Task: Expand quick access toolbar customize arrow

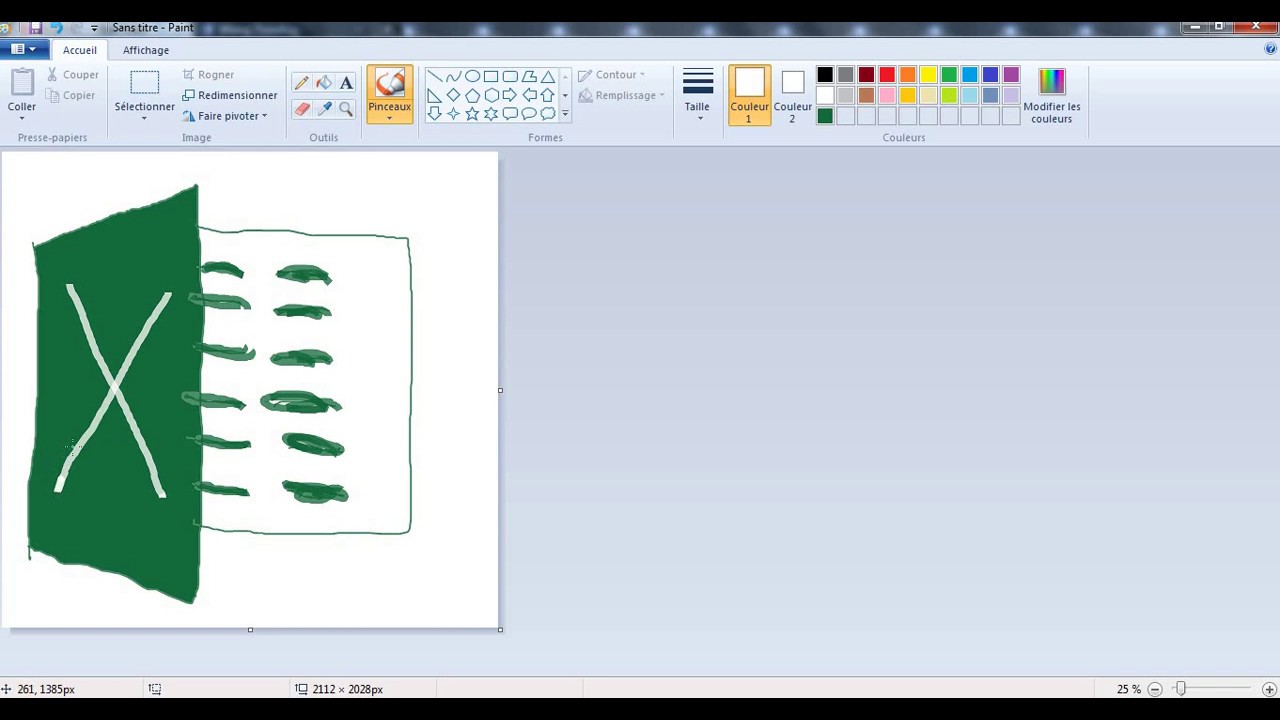Action: (x=94, y=28)
